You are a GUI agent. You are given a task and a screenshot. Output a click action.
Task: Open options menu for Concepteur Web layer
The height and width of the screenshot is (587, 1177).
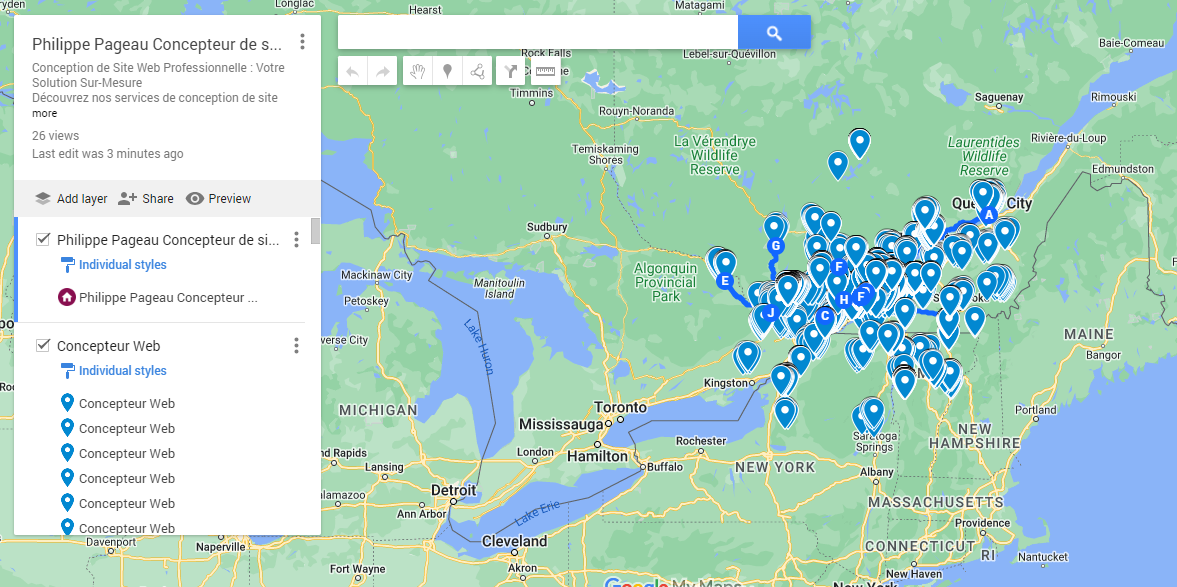point(297,345)
